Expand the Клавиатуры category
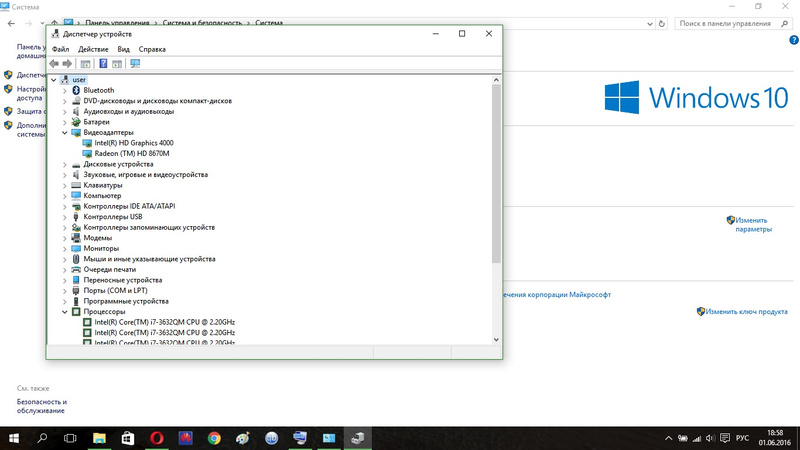 [x=65, y=185]
